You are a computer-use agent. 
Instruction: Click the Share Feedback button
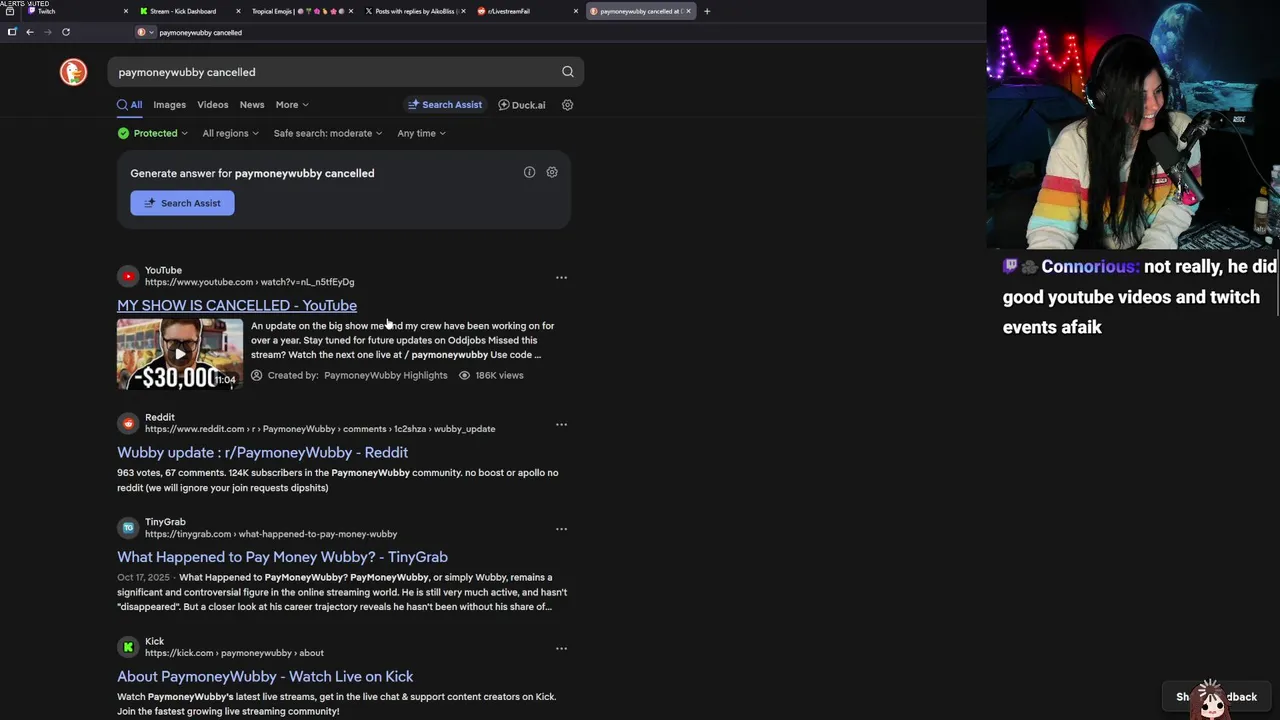point(1217,697)
